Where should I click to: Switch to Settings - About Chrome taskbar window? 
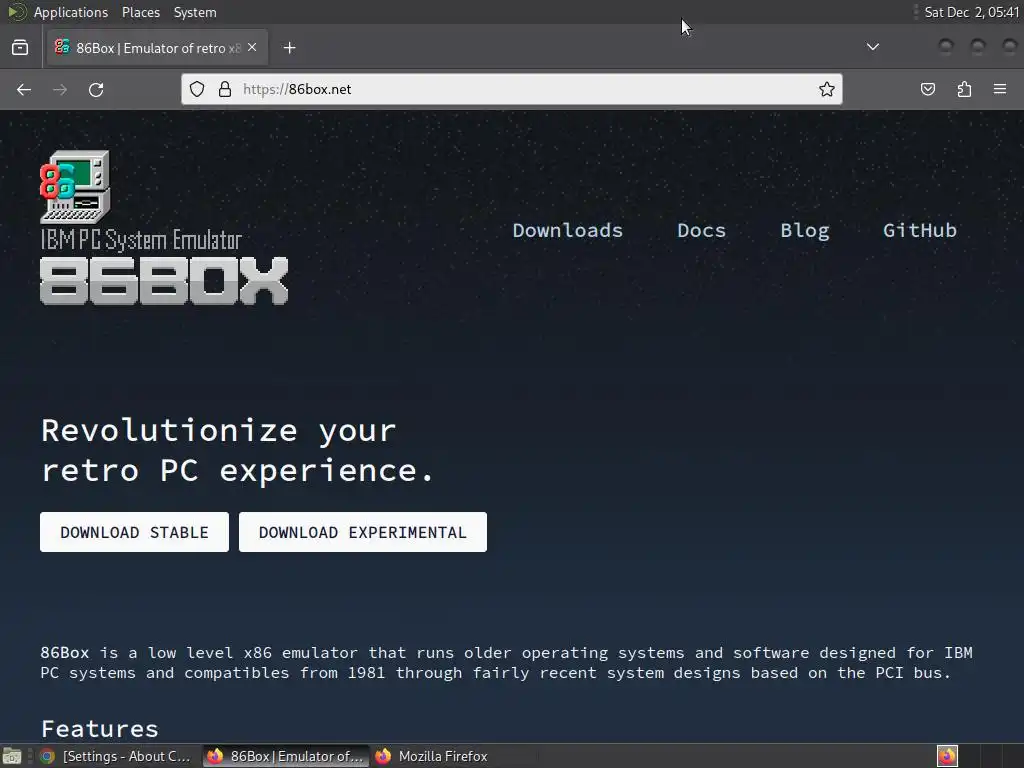click(x=116, y=756)
